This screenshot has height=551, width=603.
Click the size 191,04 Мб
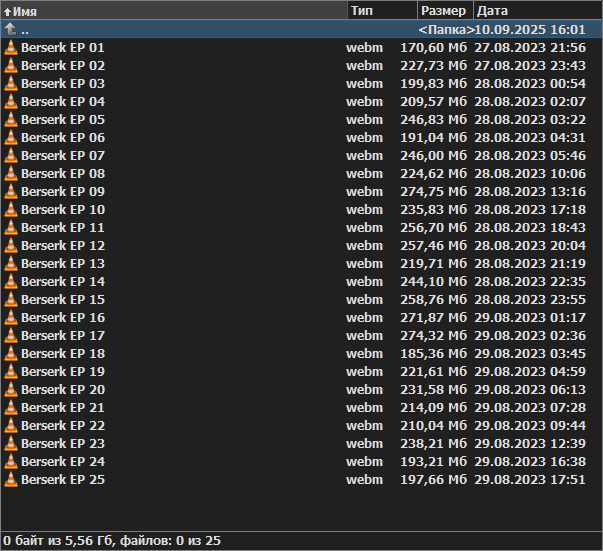(433, 137)
